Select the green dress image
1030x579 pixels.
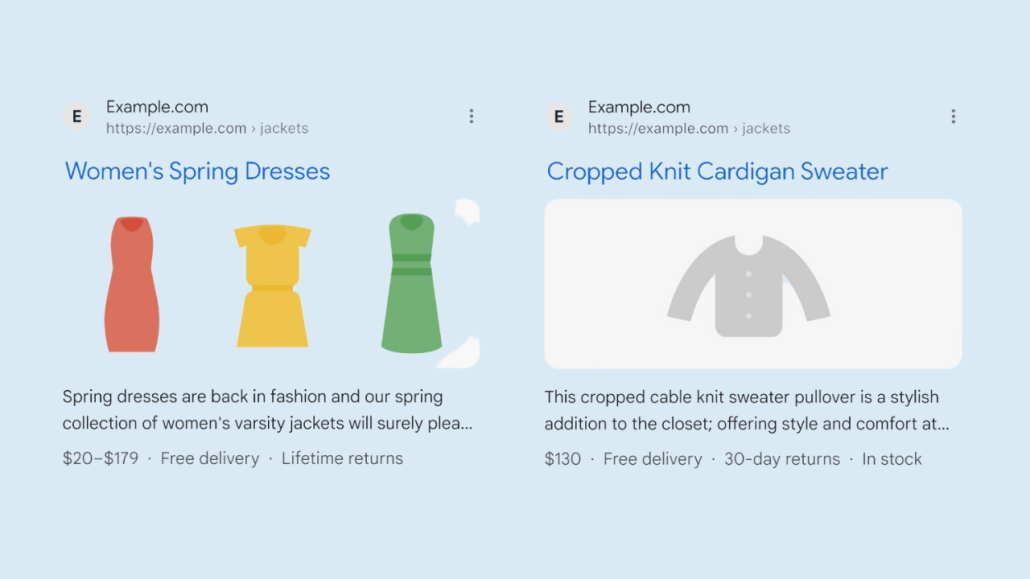tap(411, 283)
